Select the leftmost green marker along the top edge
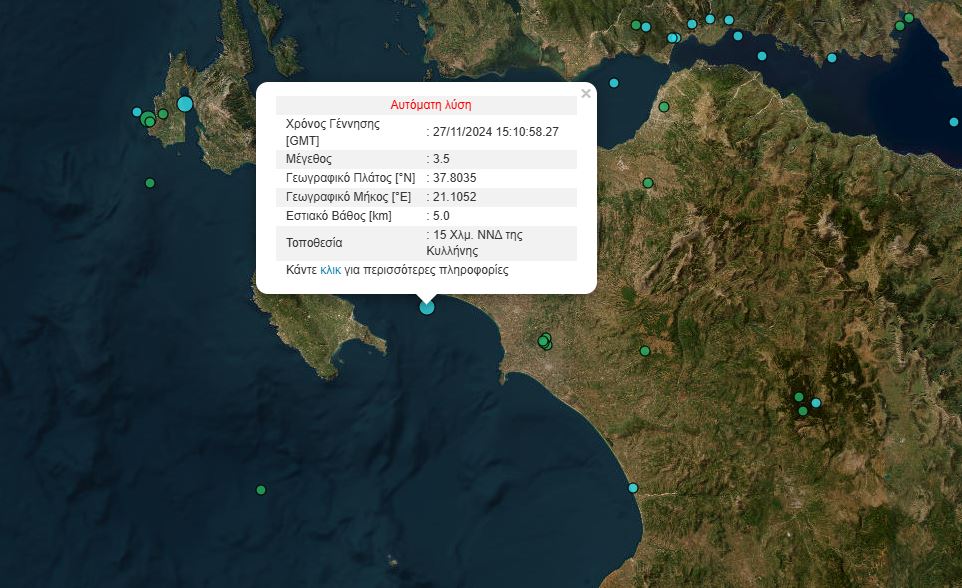The width and height of the screenshot is (962, 588). [636, 24]
